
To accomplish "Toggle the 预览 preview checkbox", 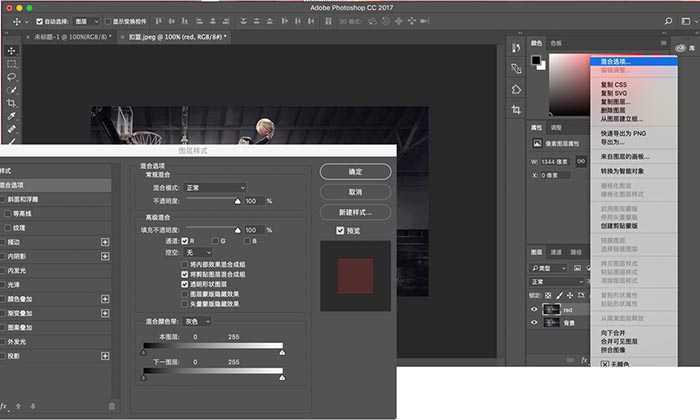I will [x=341, y=229].
